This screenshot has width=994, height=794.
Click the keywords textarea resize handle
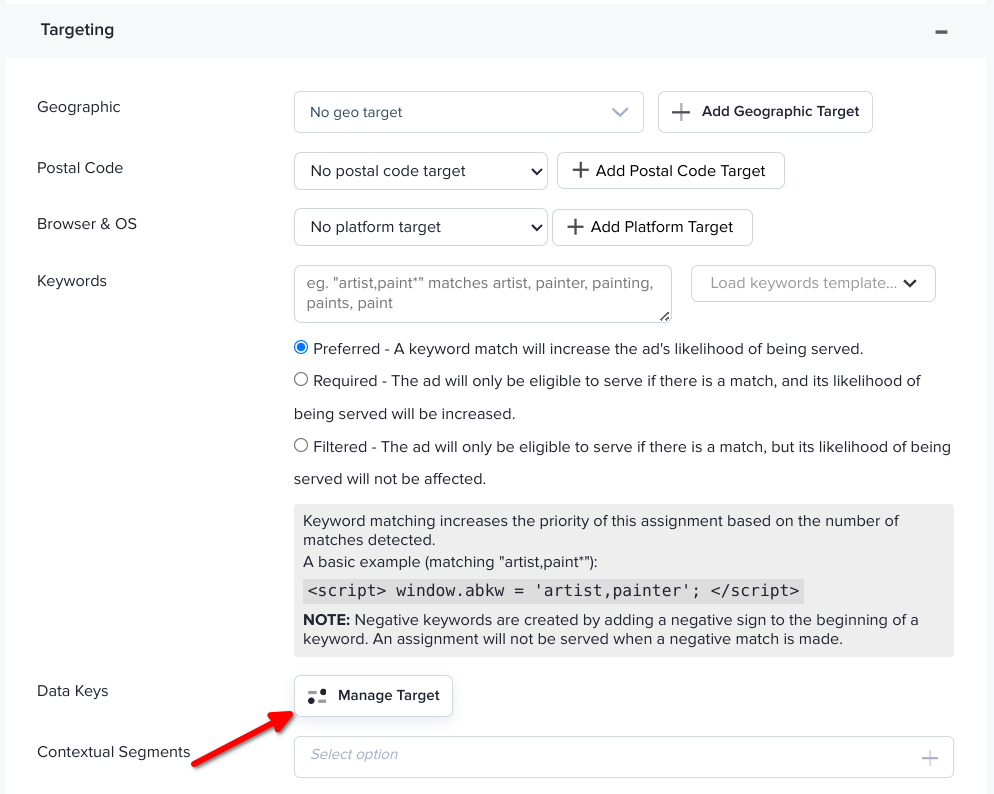tap(664, 316)
